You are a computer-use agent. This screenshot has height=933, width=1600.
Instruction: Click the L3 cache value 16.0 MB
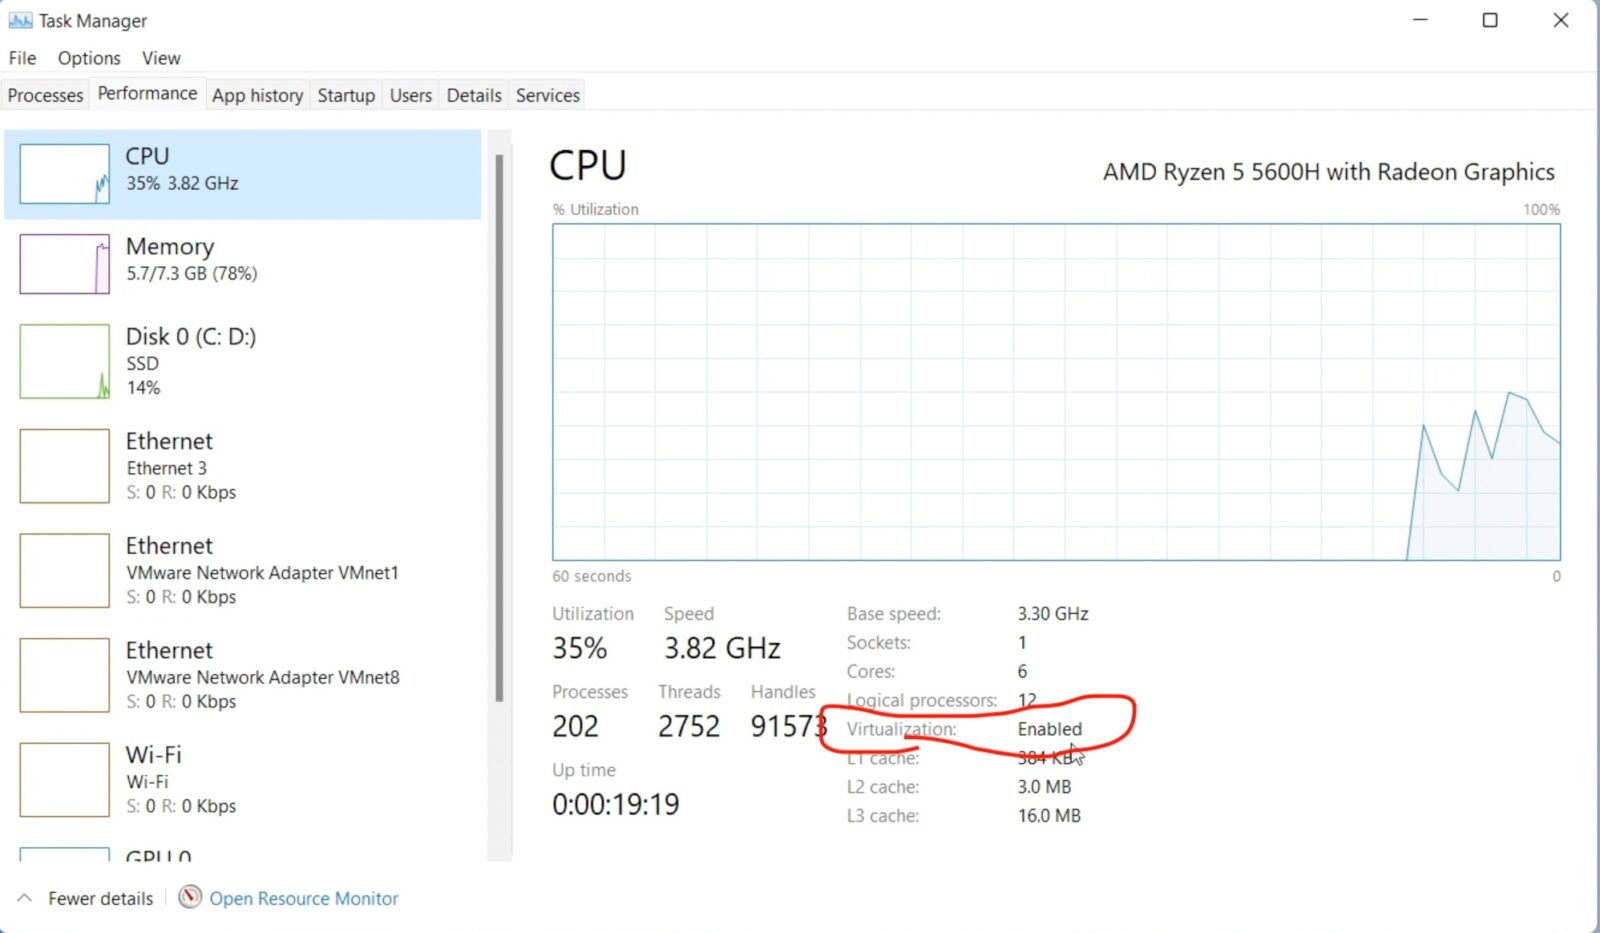pyautogui.click(x=1049, y=816)
